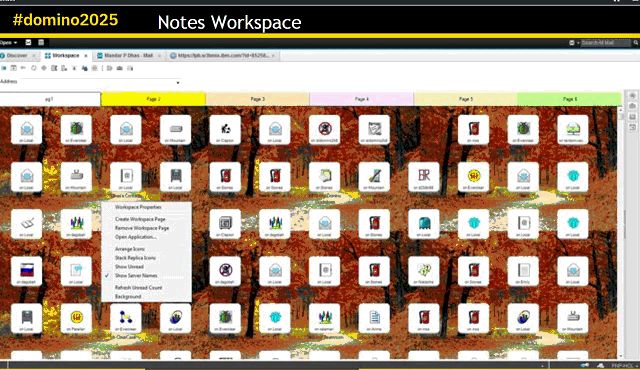Screen dimensions: 640x370
Task: Choose Background from the context menu
Action: point(128,297)
